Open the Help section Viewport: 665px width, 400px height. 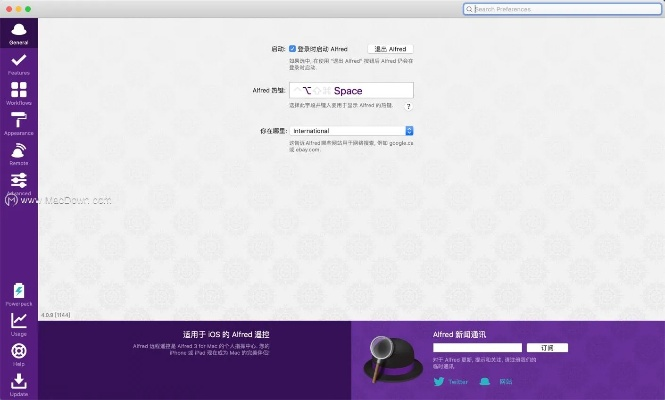pyautogui.click(x=18, y=354)
